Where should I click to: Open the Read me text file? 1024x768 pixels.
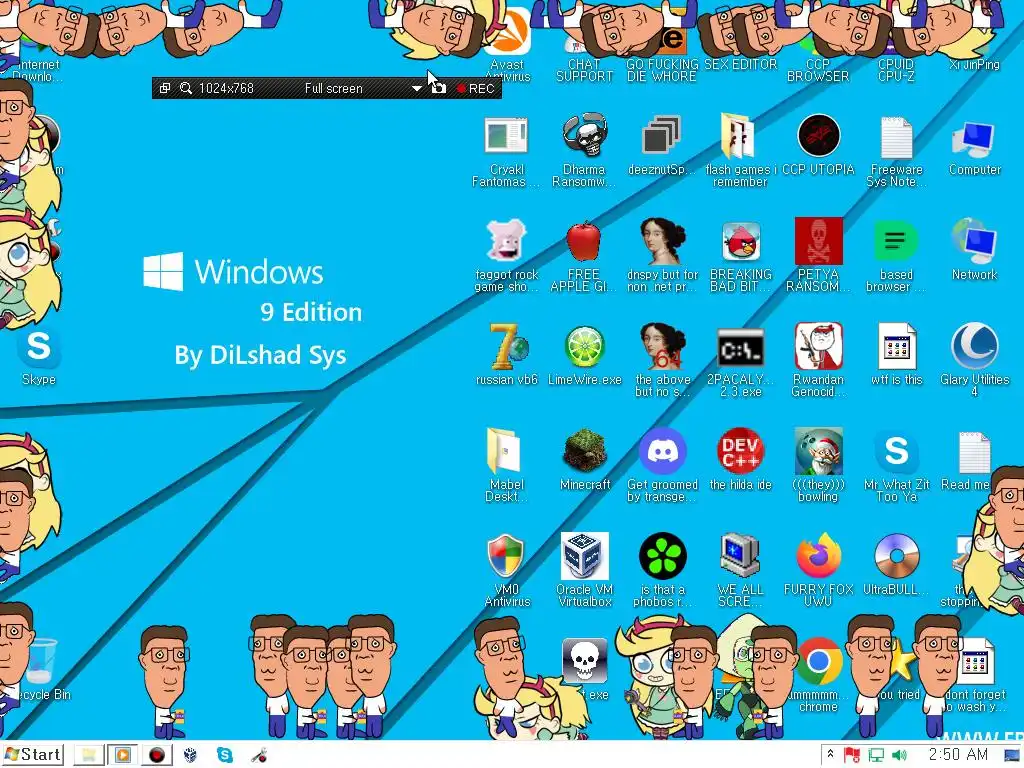pyautogui.click(x=973, y=452)
